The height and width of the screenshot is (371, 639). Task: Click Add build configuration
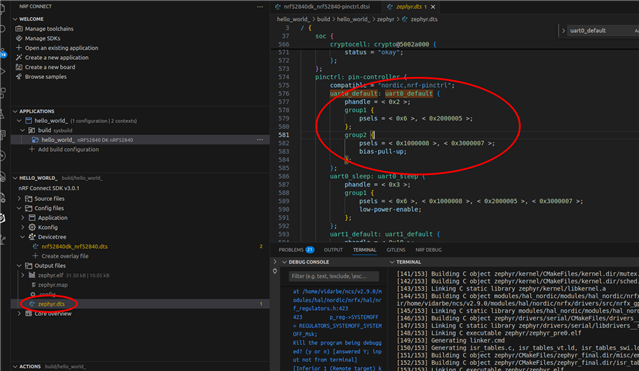coord(68,149)
